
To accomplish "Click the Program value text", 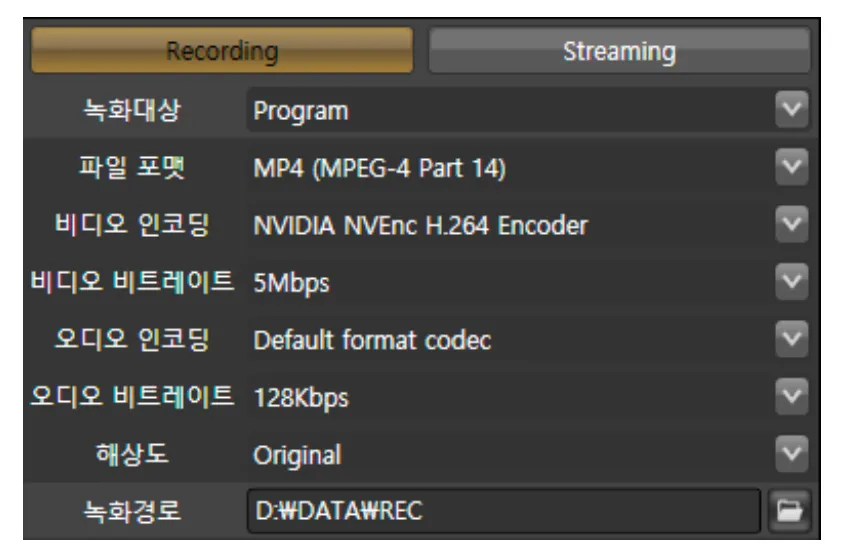I will pos(301,111).
